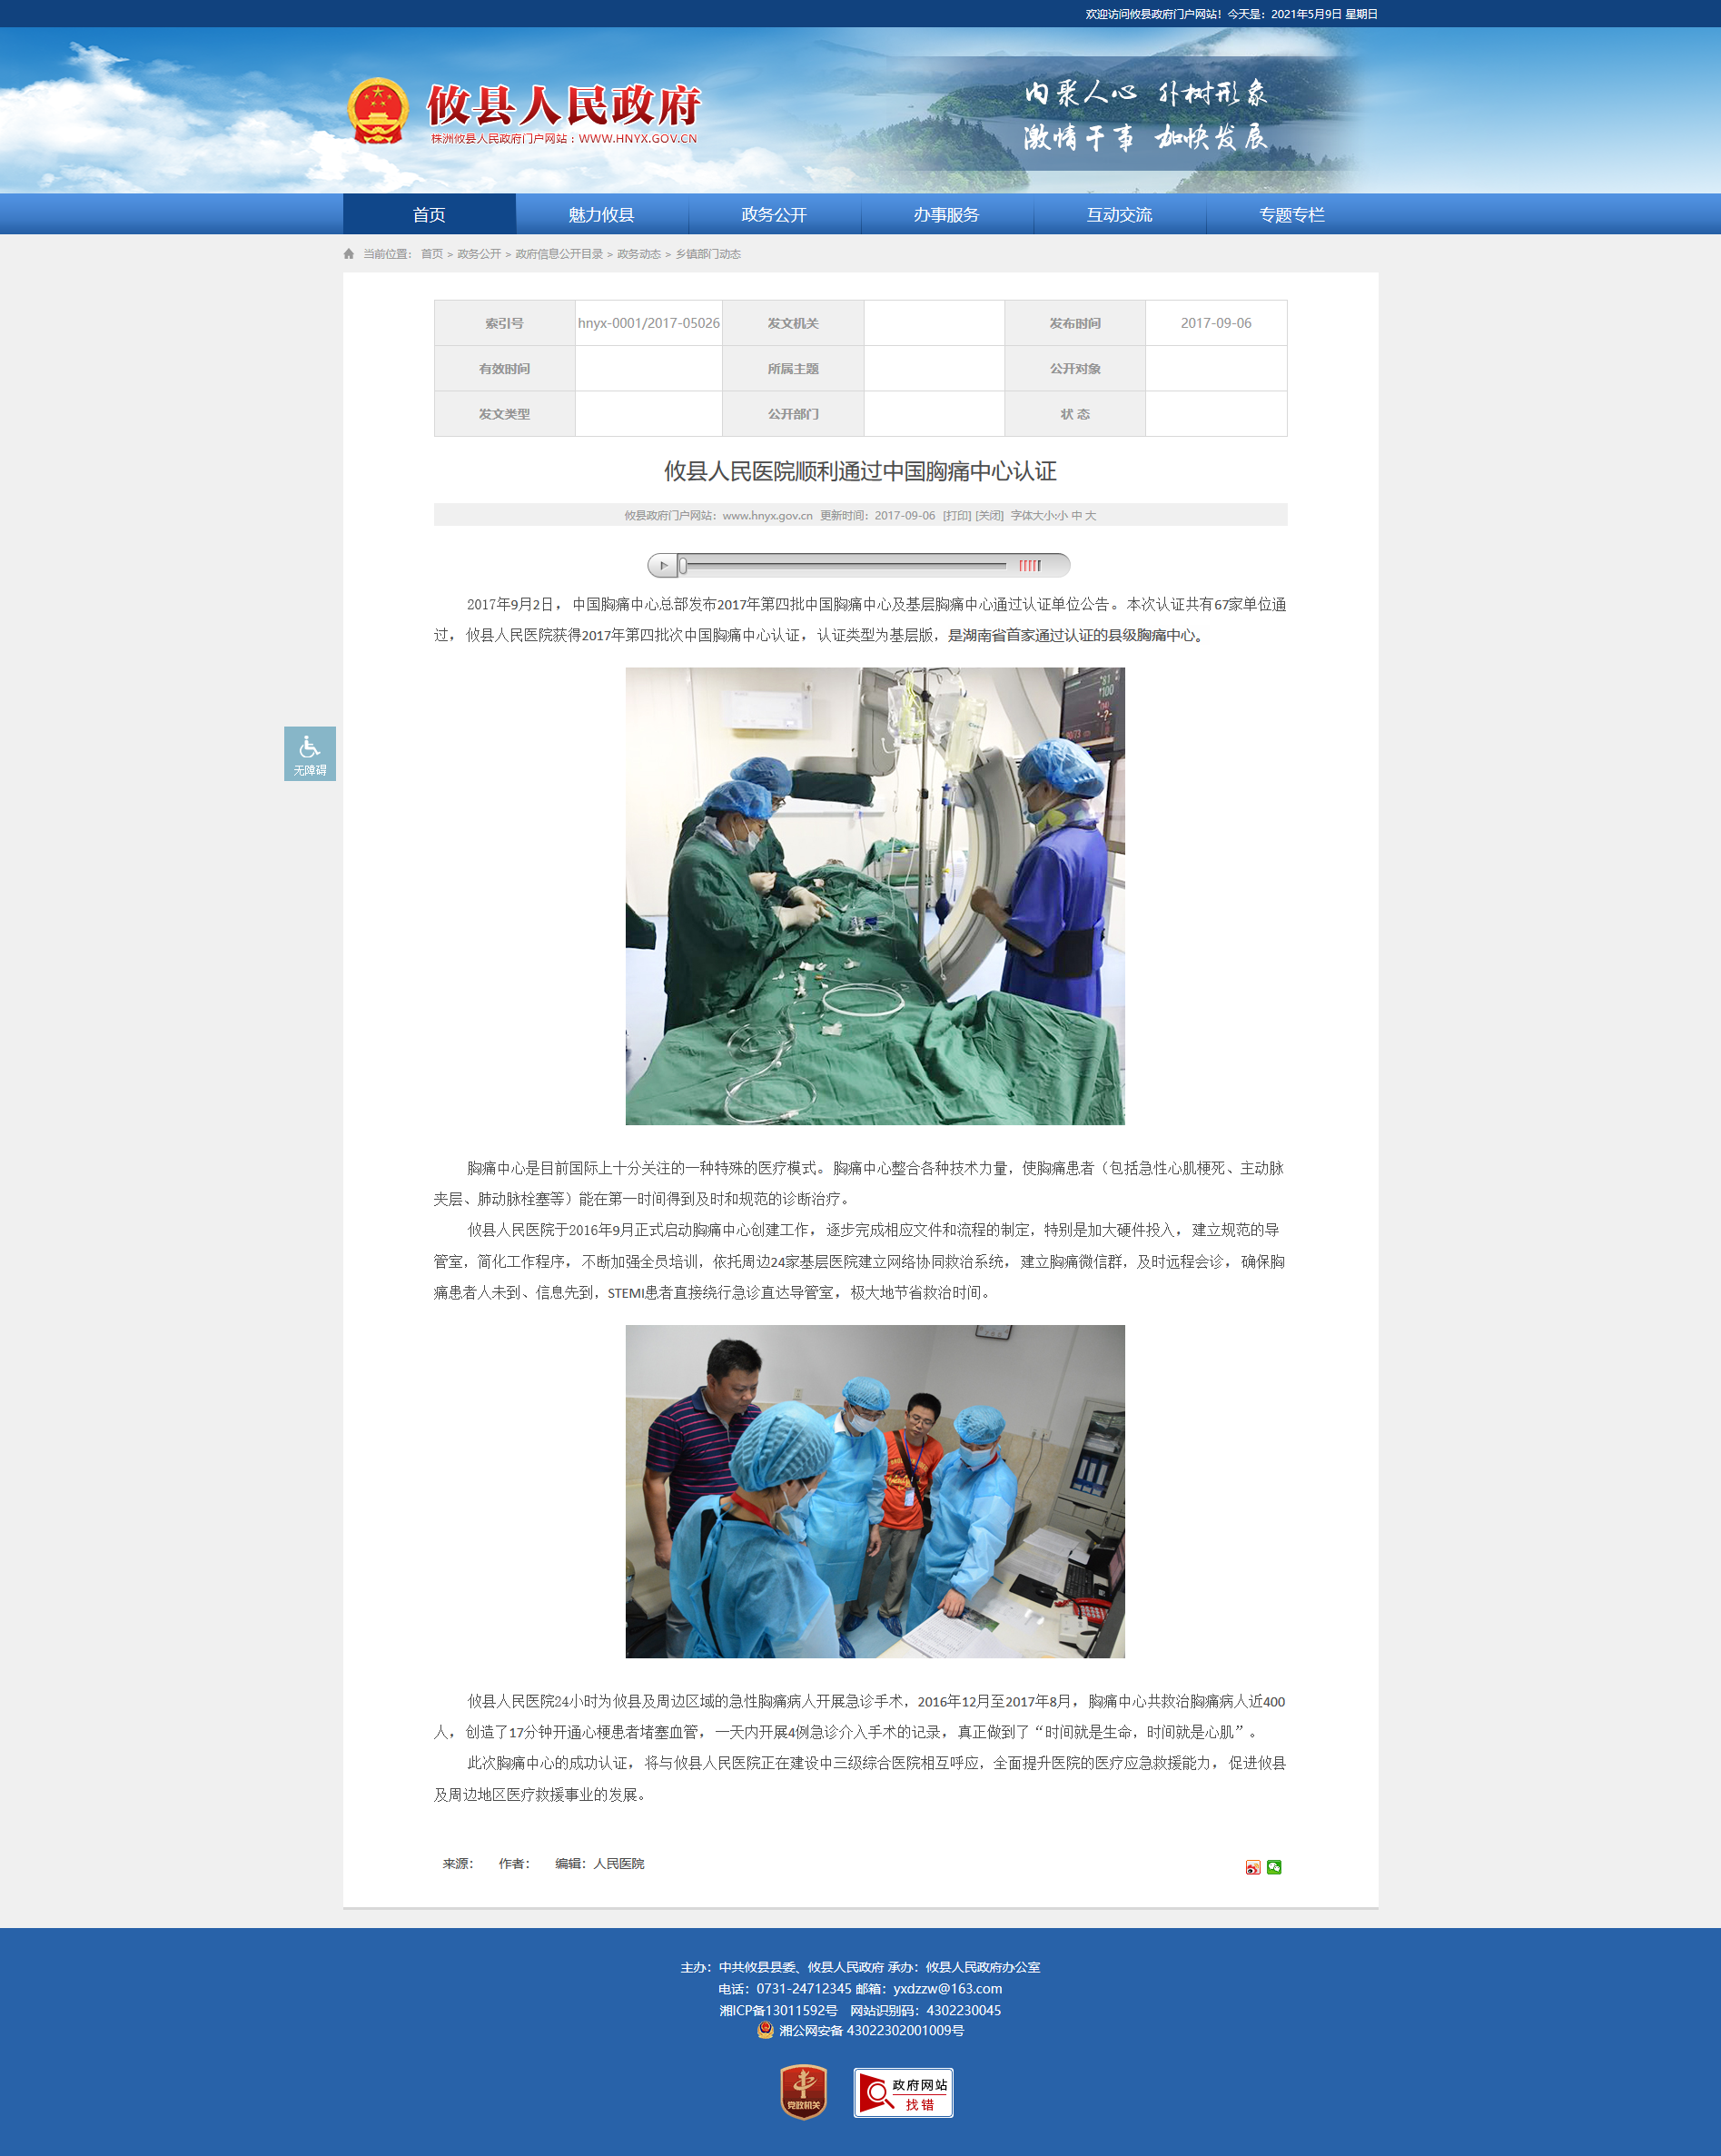Open the 政务公开 navigation tab
This screenshot has width=1721, height=2156.
pos(774,215)
